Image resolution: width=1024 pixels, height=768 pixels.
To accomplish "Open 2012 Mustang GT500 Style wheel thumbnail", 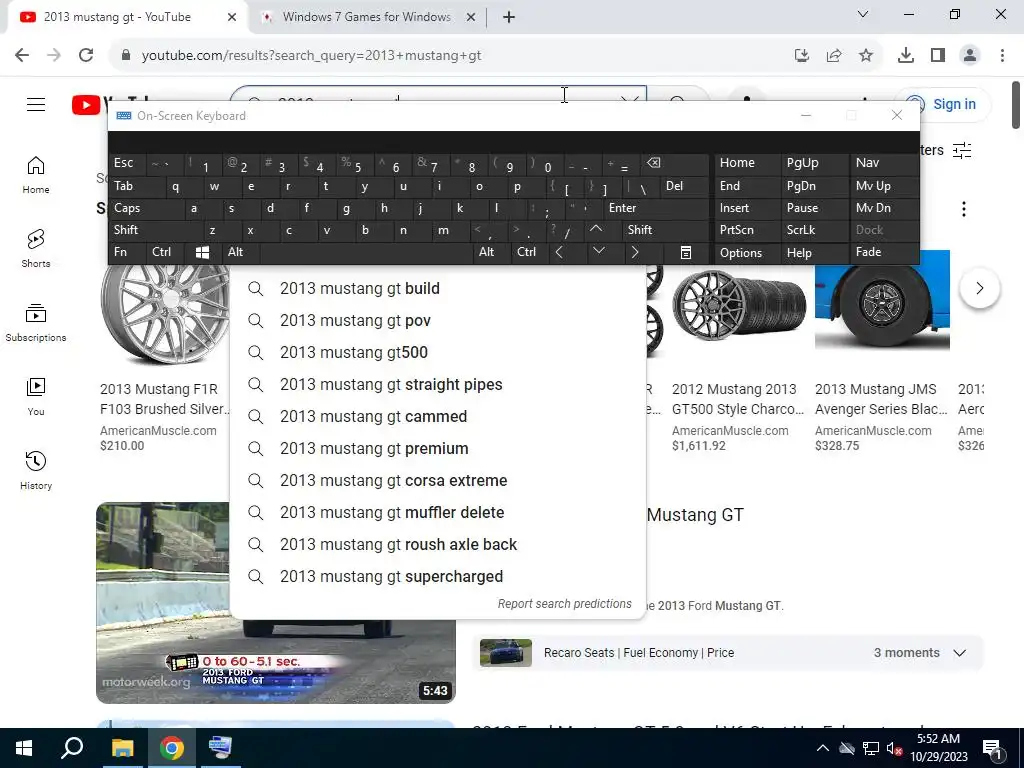I will [x=739, y=304].
